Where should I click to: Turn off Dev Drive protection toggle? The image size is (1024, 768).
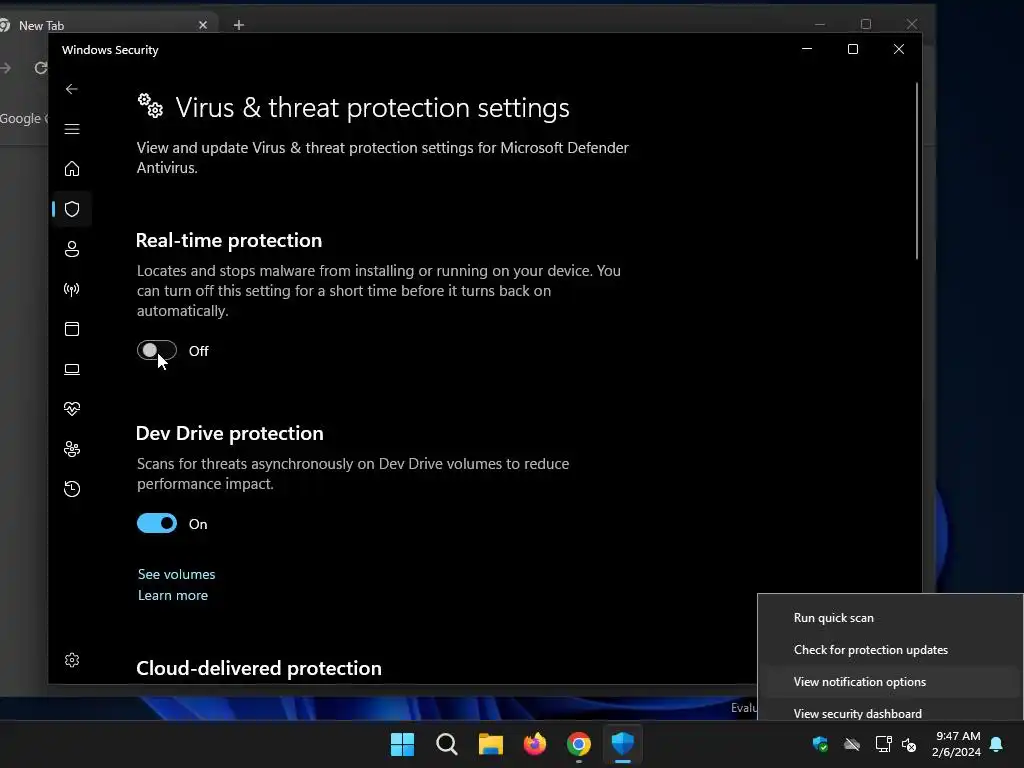157,524
